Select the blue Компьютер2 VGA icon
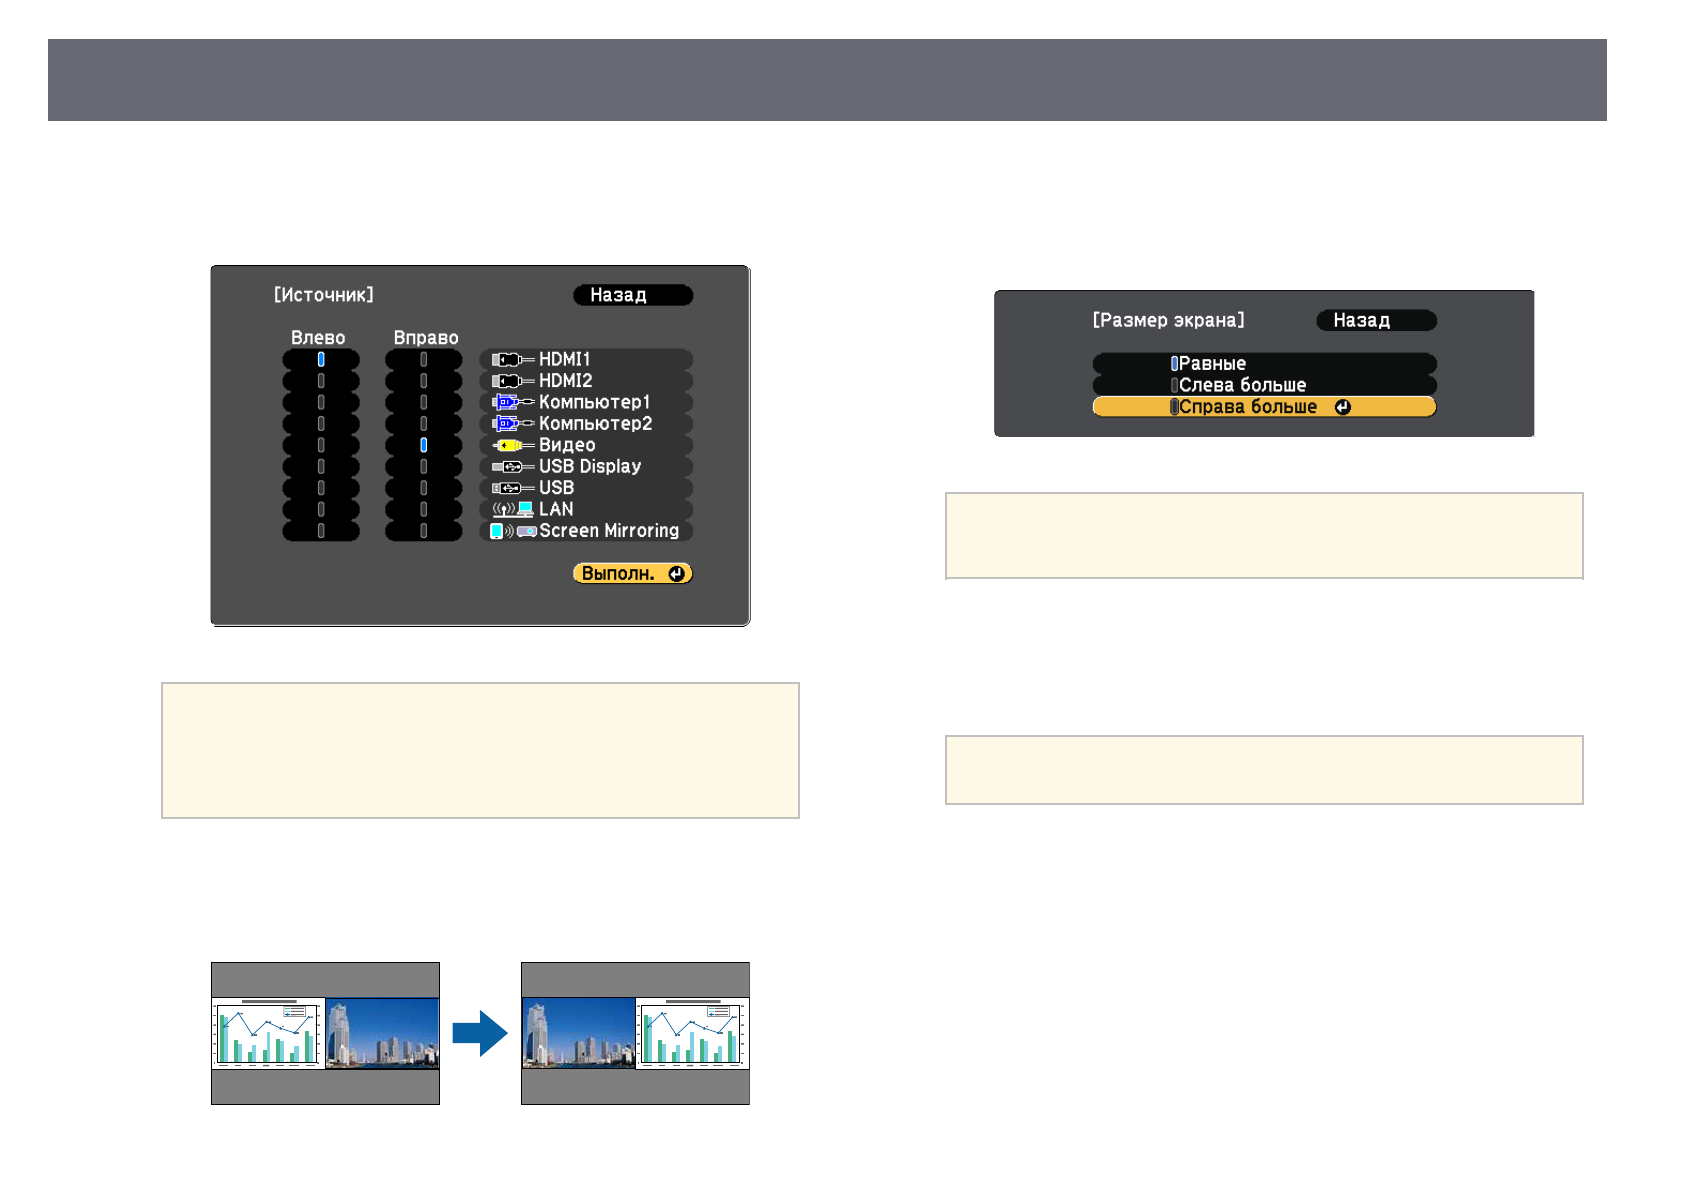Image resolution: width=1684 pixels, height=1190 pixels. [511, 424]
